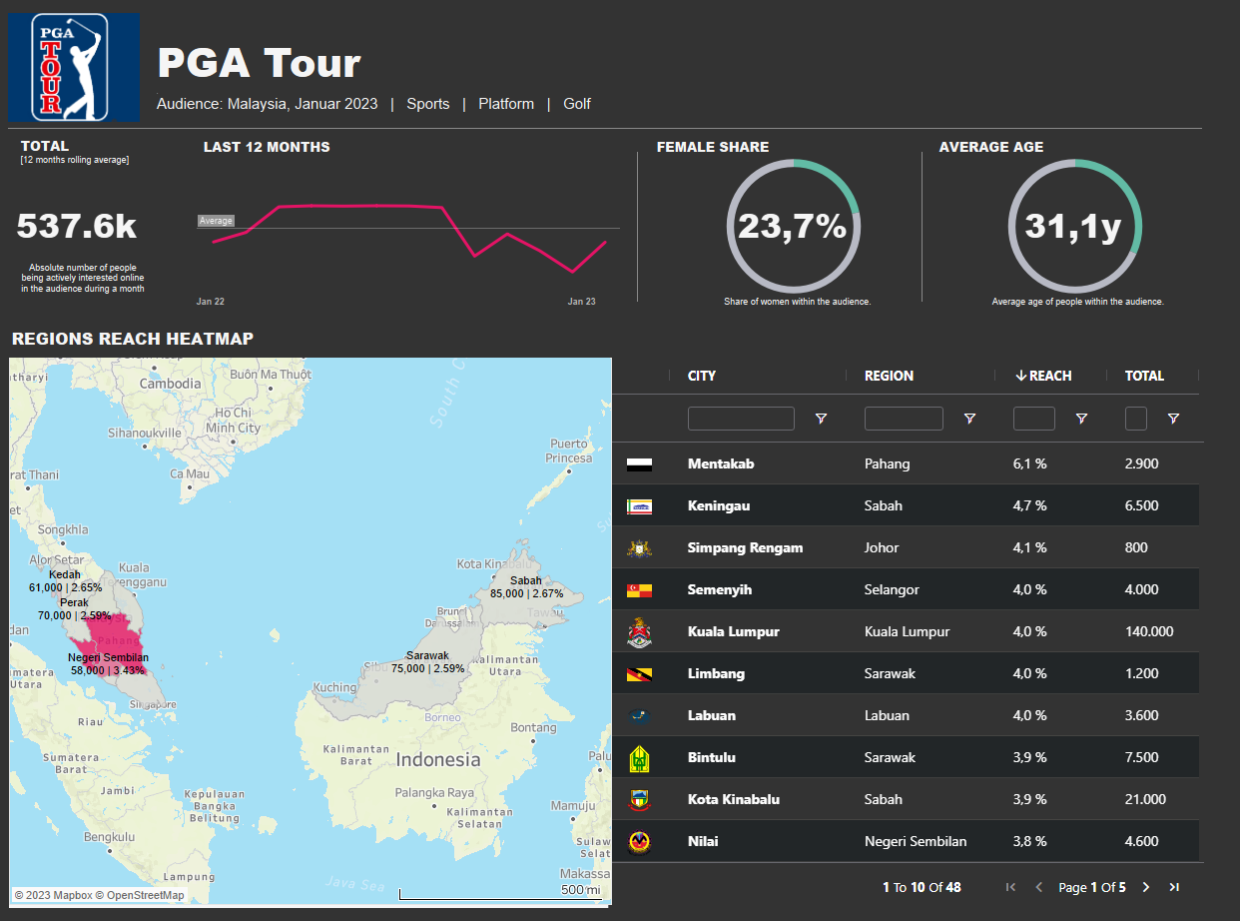Click the Kota Kinabalu crest icon
The width and height of the screenshot is (1240, 921).
click(640, 800)
